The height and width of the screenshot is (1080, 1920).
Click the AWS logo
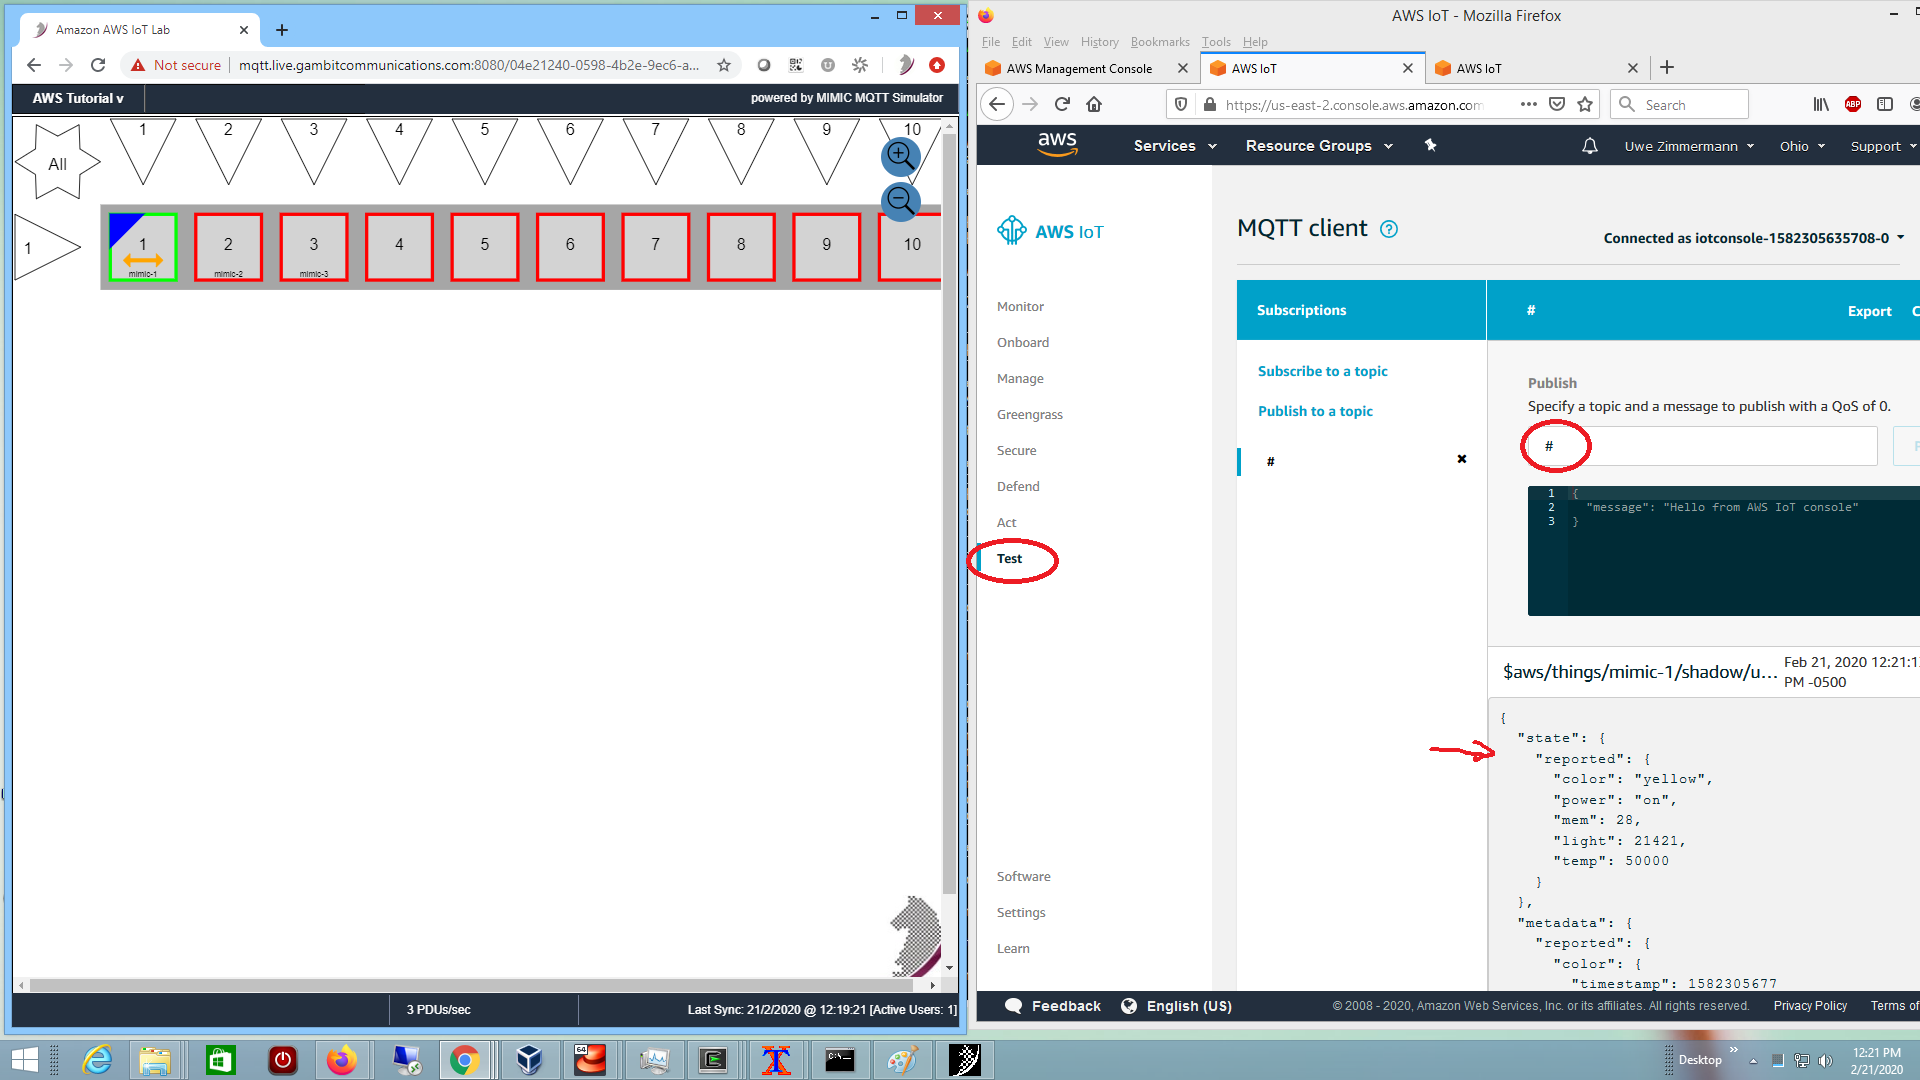coord(1057,145)
